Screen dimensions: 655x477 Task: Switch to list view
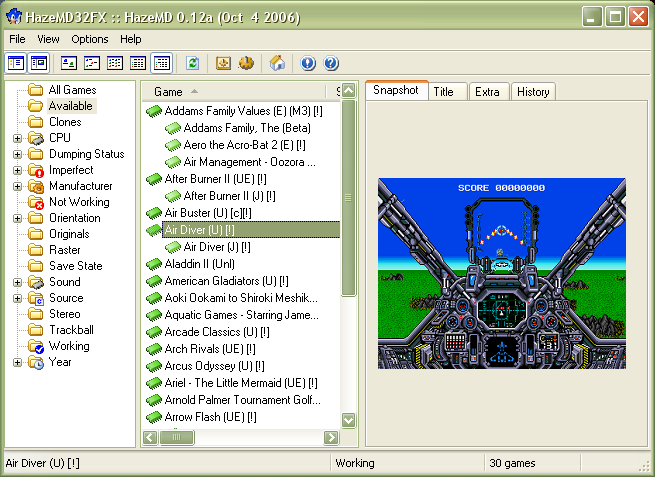pos(115,63)
